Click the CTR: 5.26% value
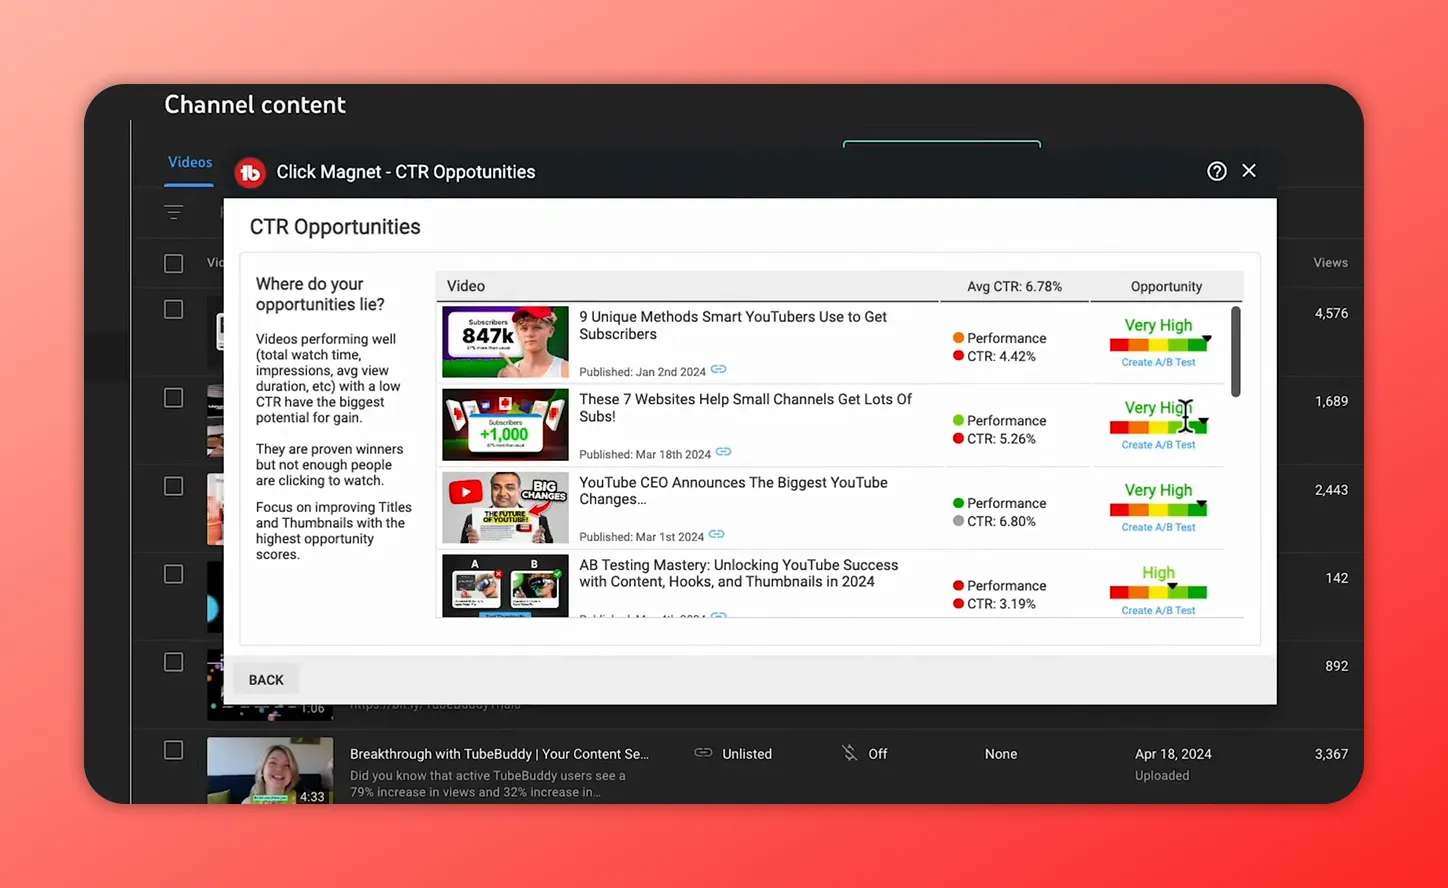 pyautogui.click(x=1001, y=439)
